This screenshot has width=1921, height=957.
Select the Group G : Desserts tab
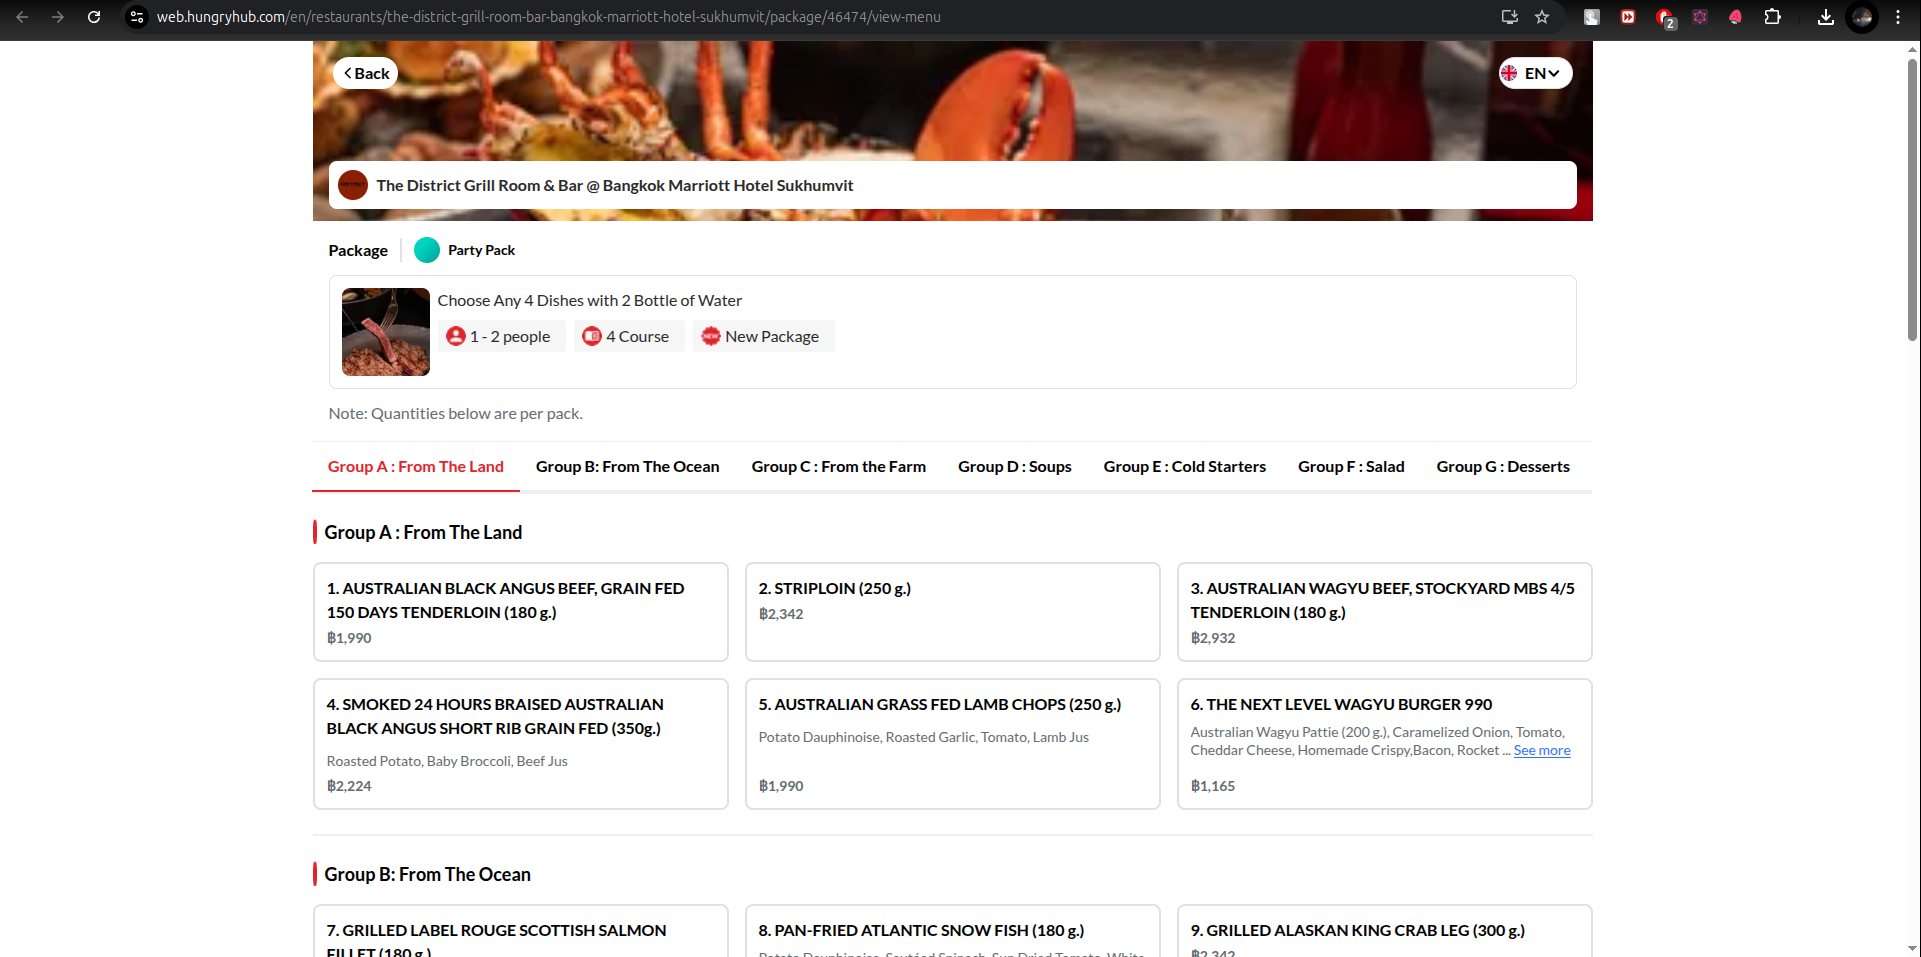point(1502,467)
